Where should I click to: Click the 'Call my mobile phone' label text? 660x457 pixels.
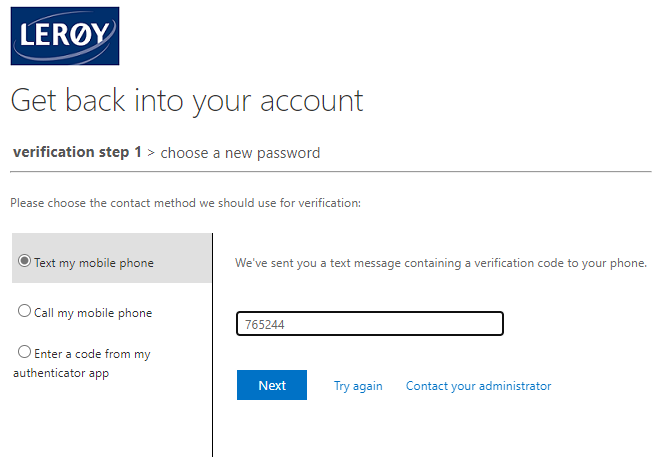point(93,313)
